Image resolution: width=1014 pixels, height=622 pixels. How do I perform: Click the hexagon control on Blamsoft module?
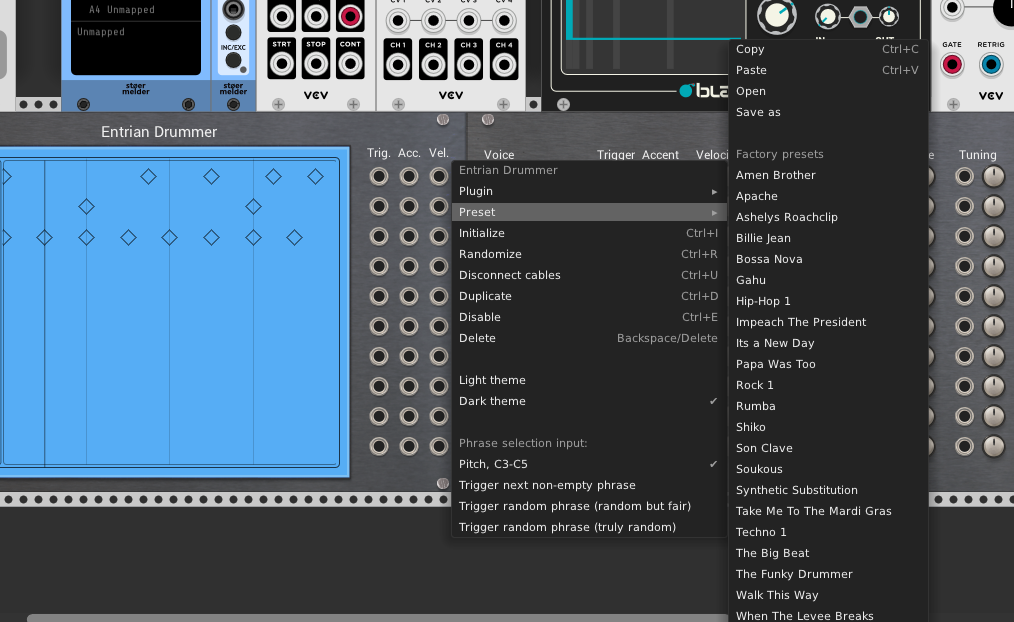(859, 17)
